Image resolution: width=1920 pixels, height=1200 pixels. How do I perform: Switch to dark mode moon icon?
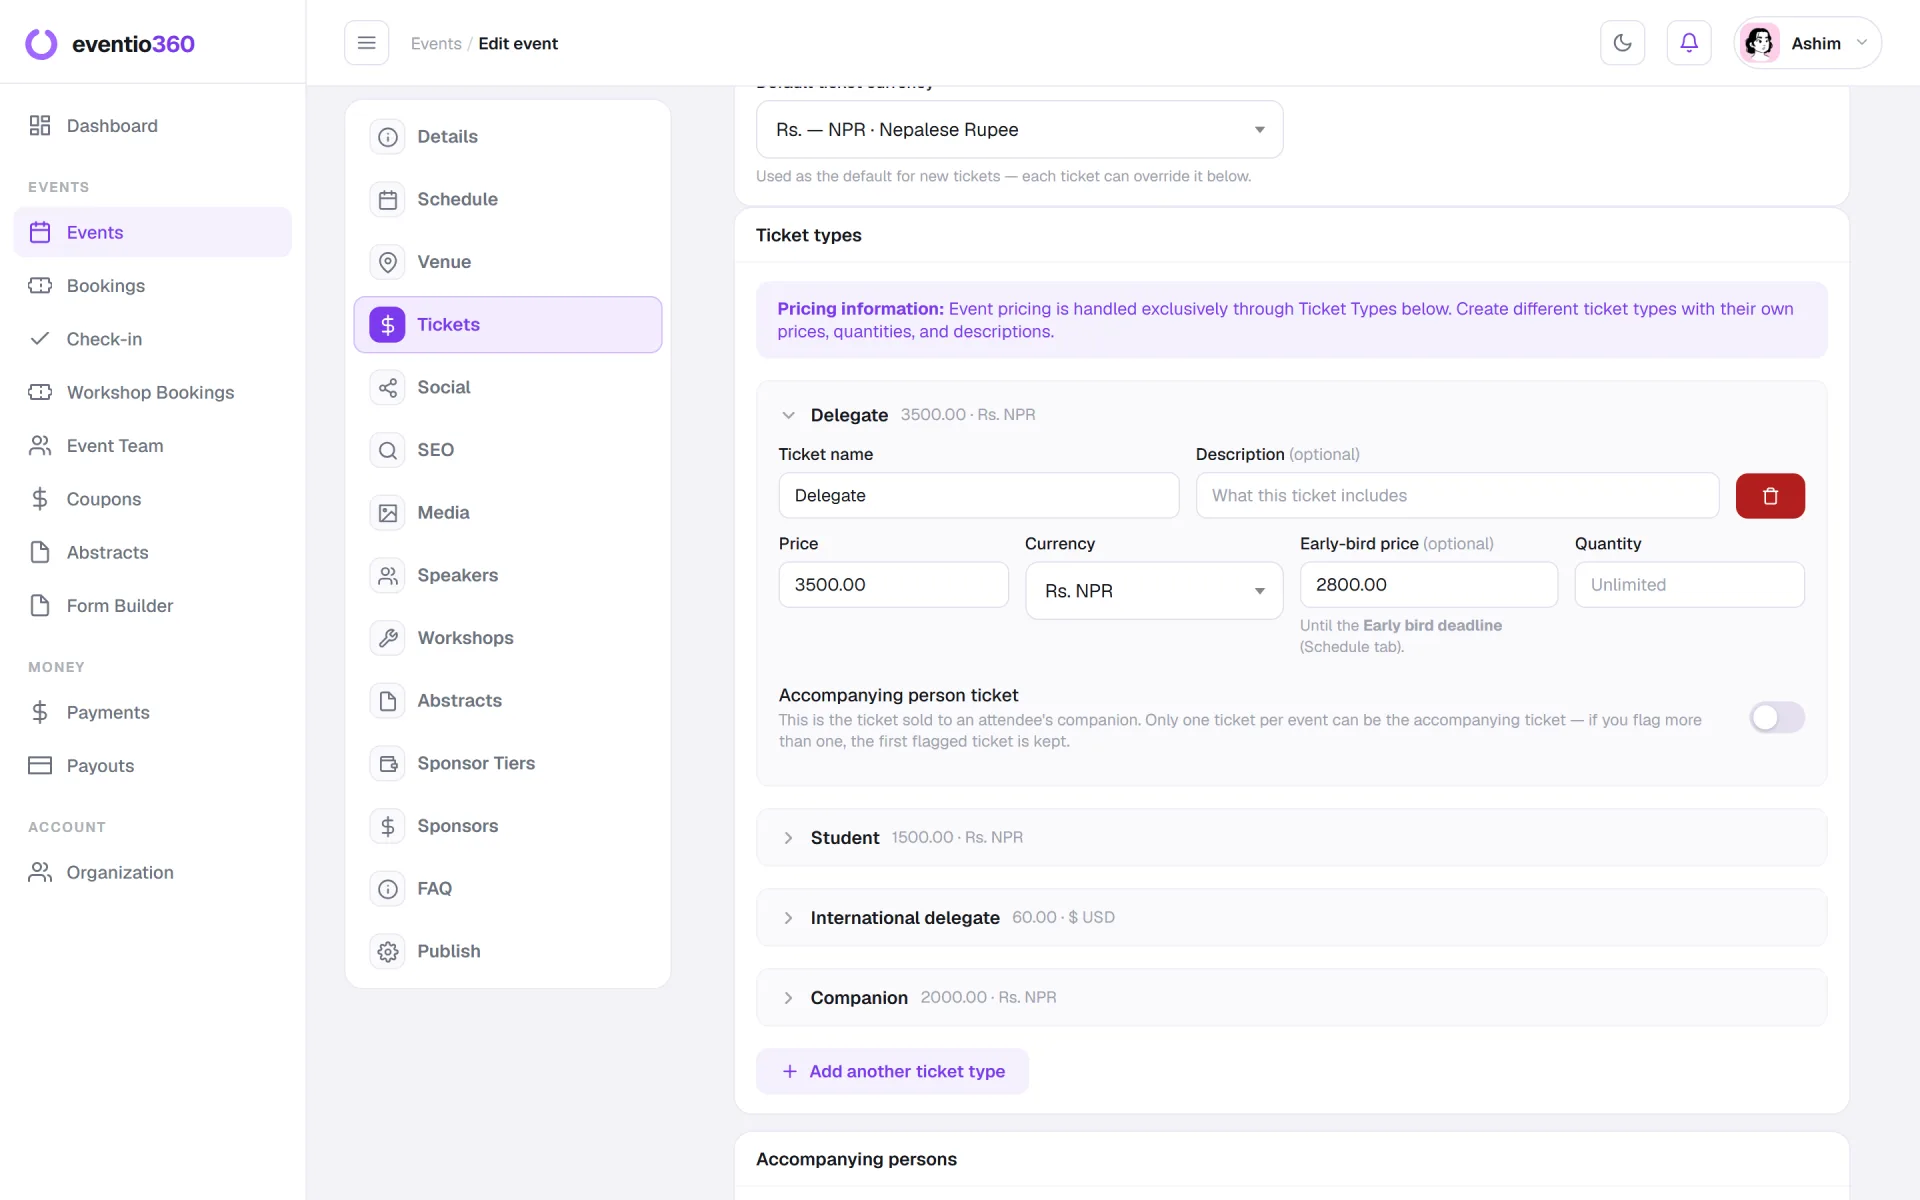point(1622,43)
